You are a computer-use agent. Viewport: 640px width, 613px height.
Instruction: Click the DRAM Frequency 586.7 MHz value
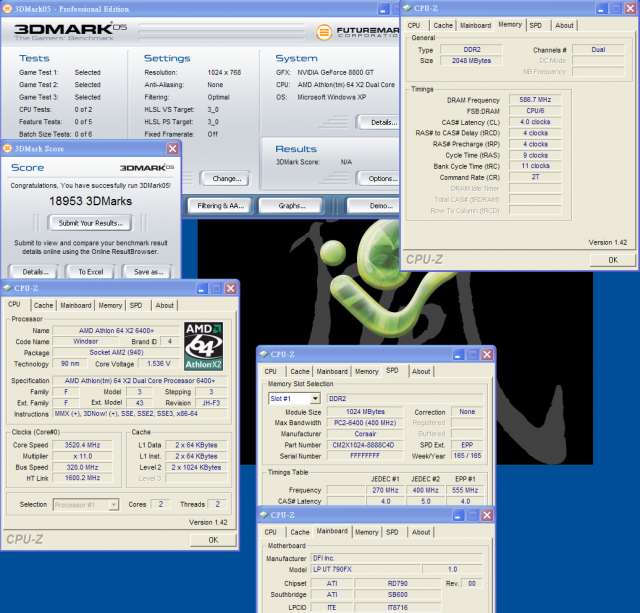click(535, 100)
